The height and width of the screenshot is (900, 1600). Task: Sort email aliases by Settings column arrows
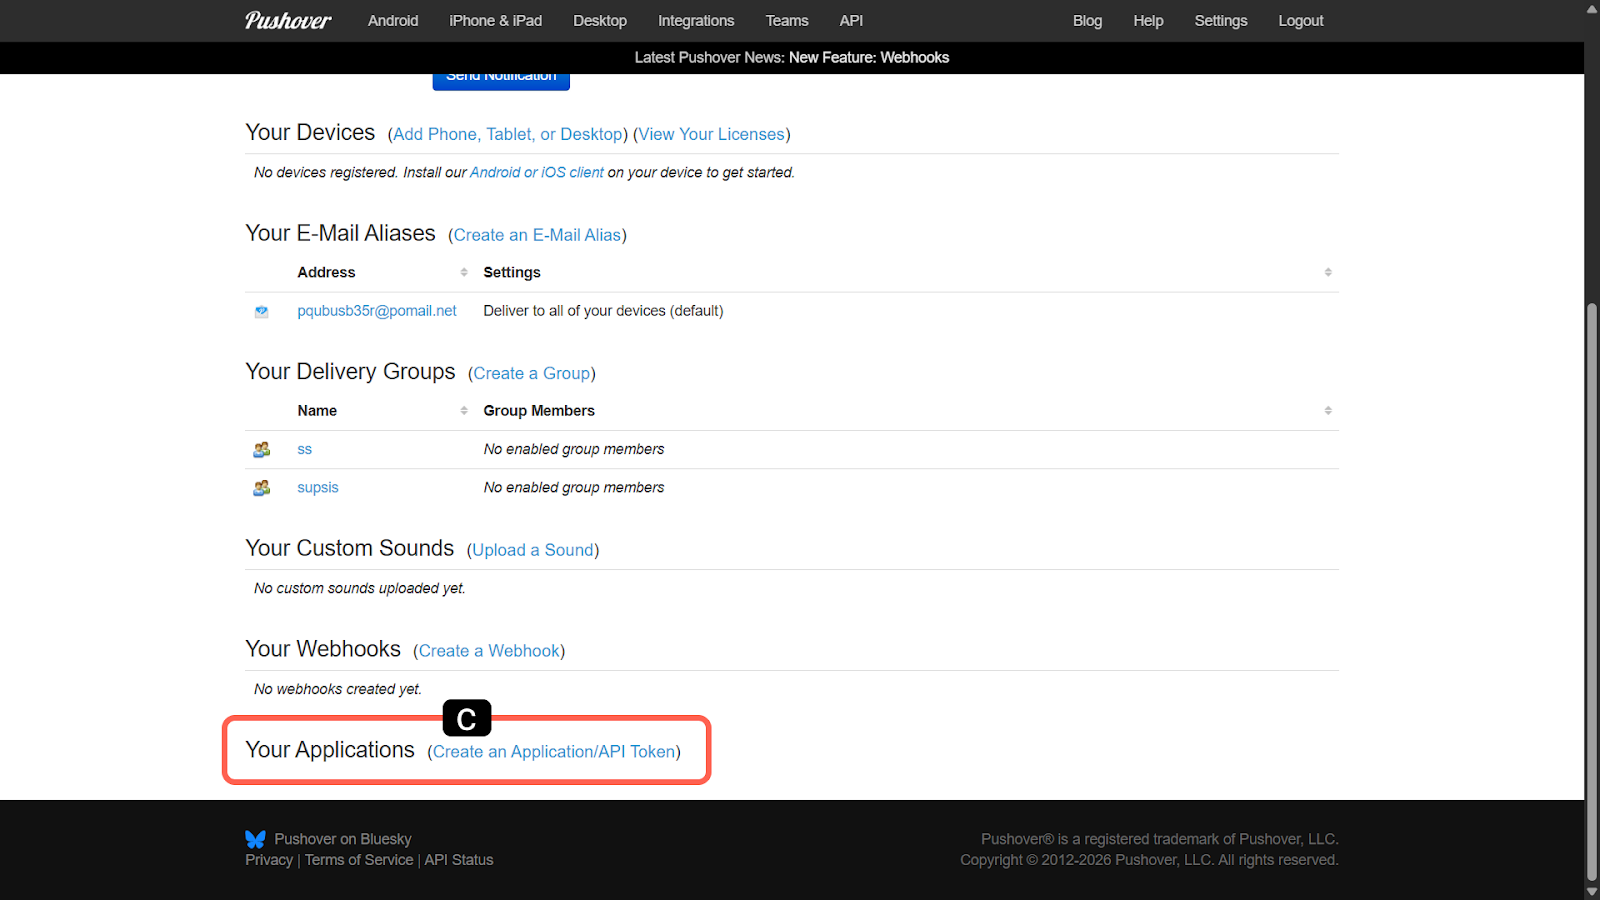click(x=1327, y=272)
